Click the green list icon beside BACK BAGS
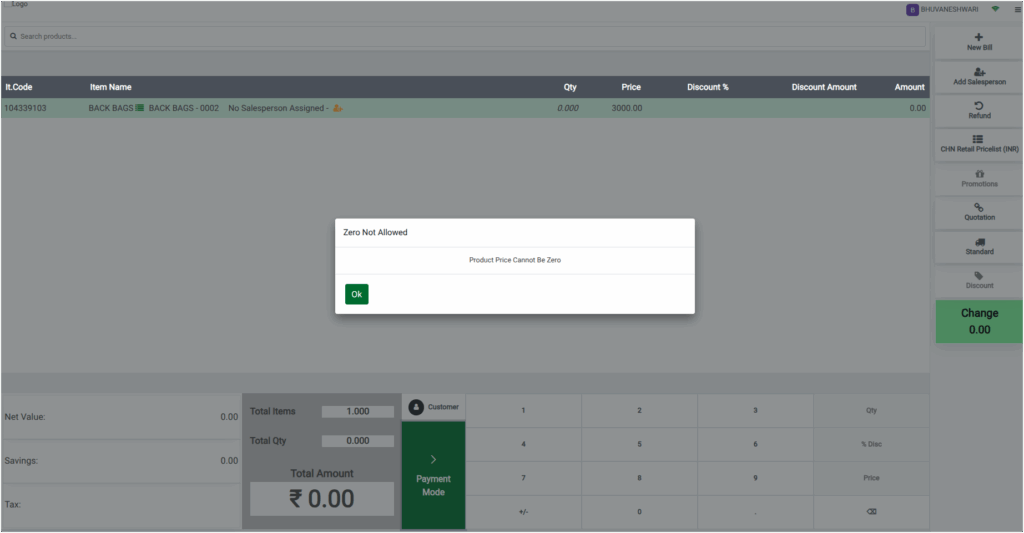The width and height of the screenshot is (1024, 533). point(139,108)
